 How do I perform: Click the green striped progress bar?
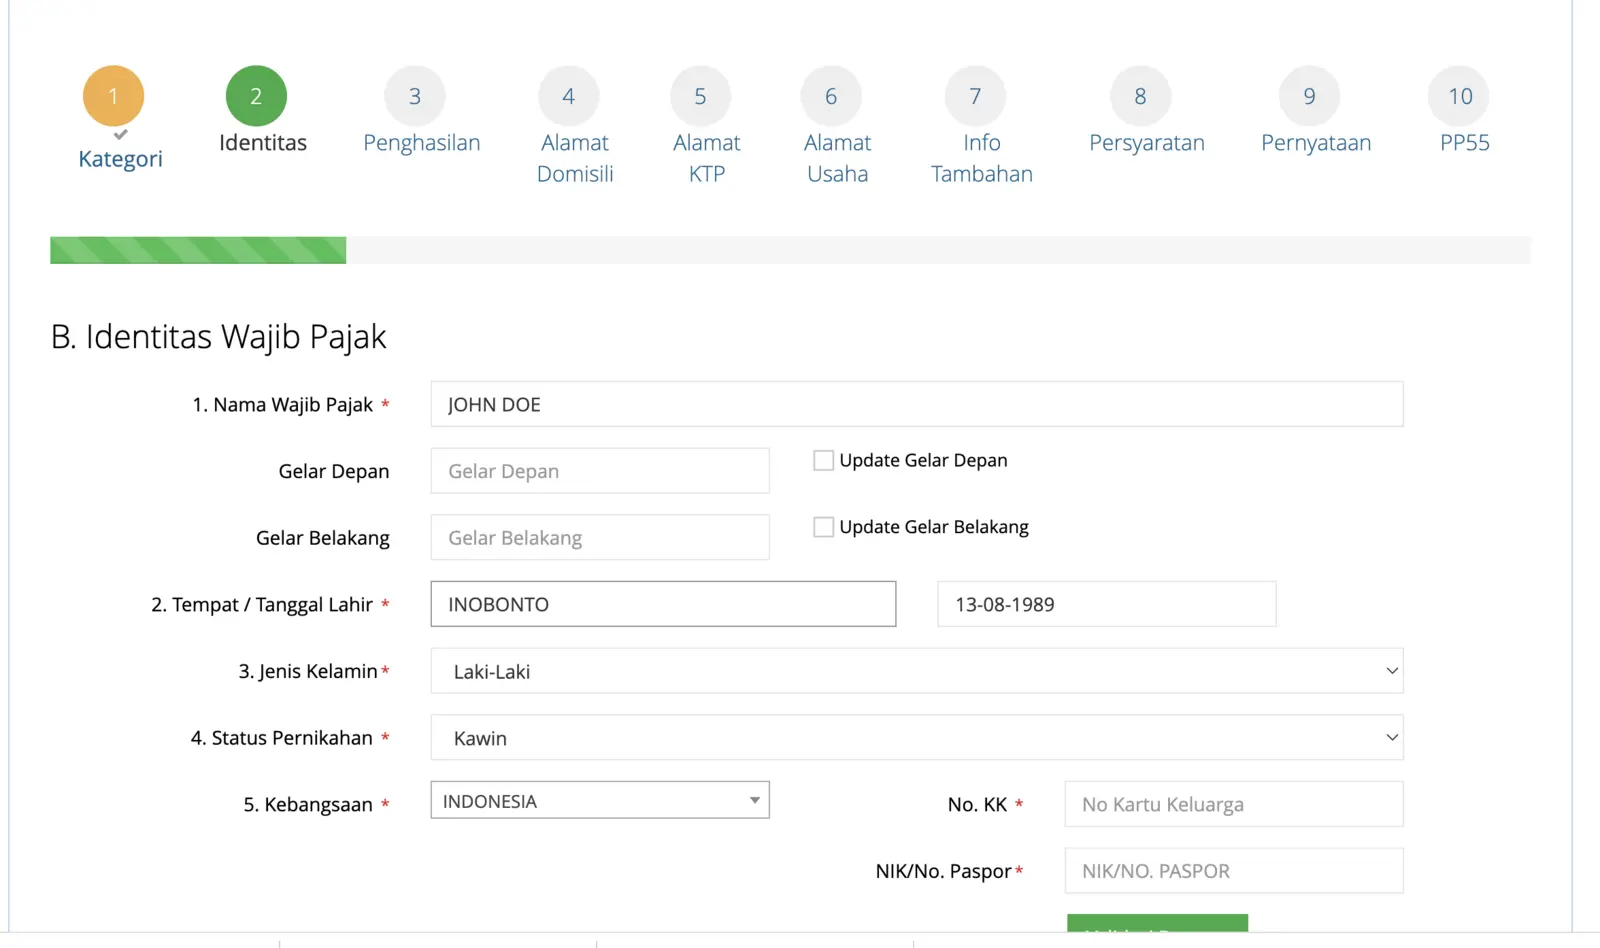[198, 250]
